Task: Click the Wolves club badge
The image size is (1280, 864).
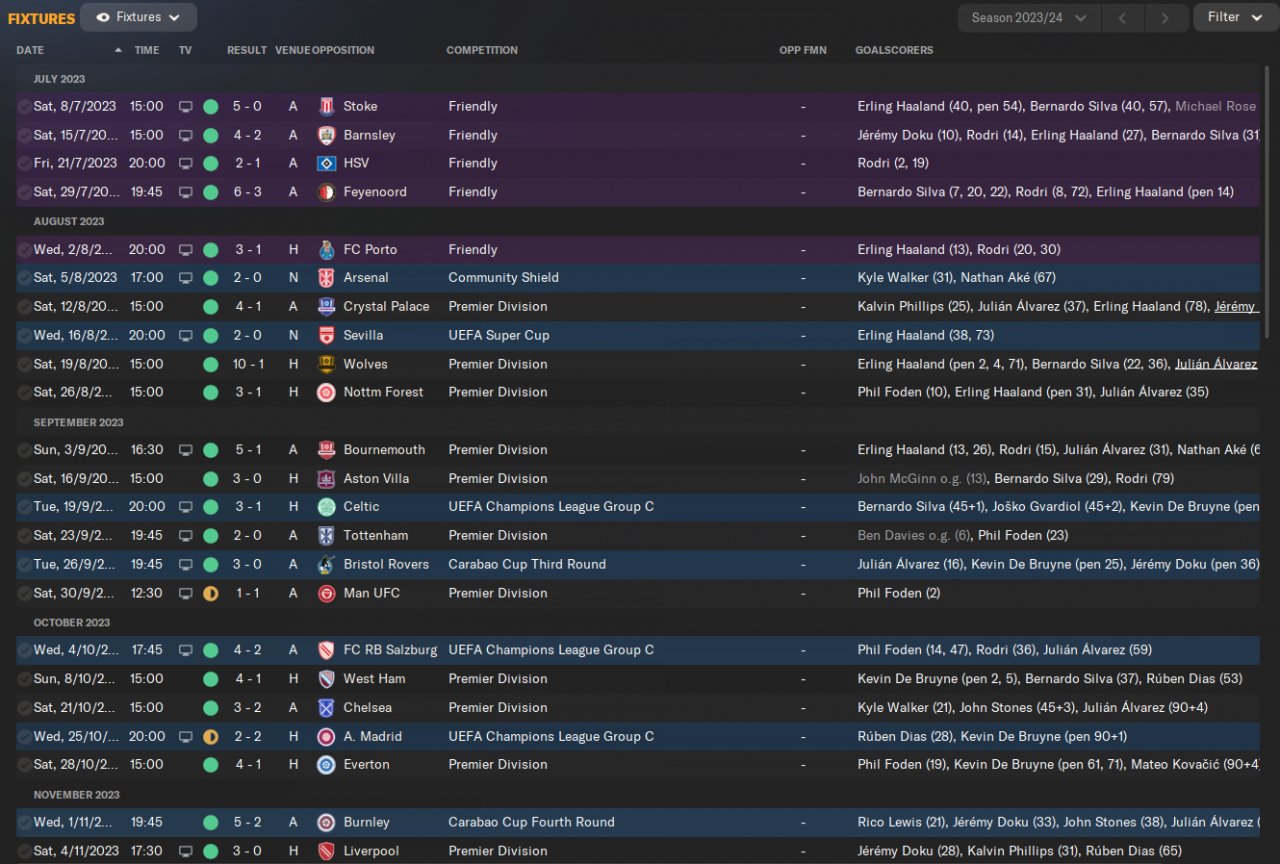Action: (x=326, y=364)
